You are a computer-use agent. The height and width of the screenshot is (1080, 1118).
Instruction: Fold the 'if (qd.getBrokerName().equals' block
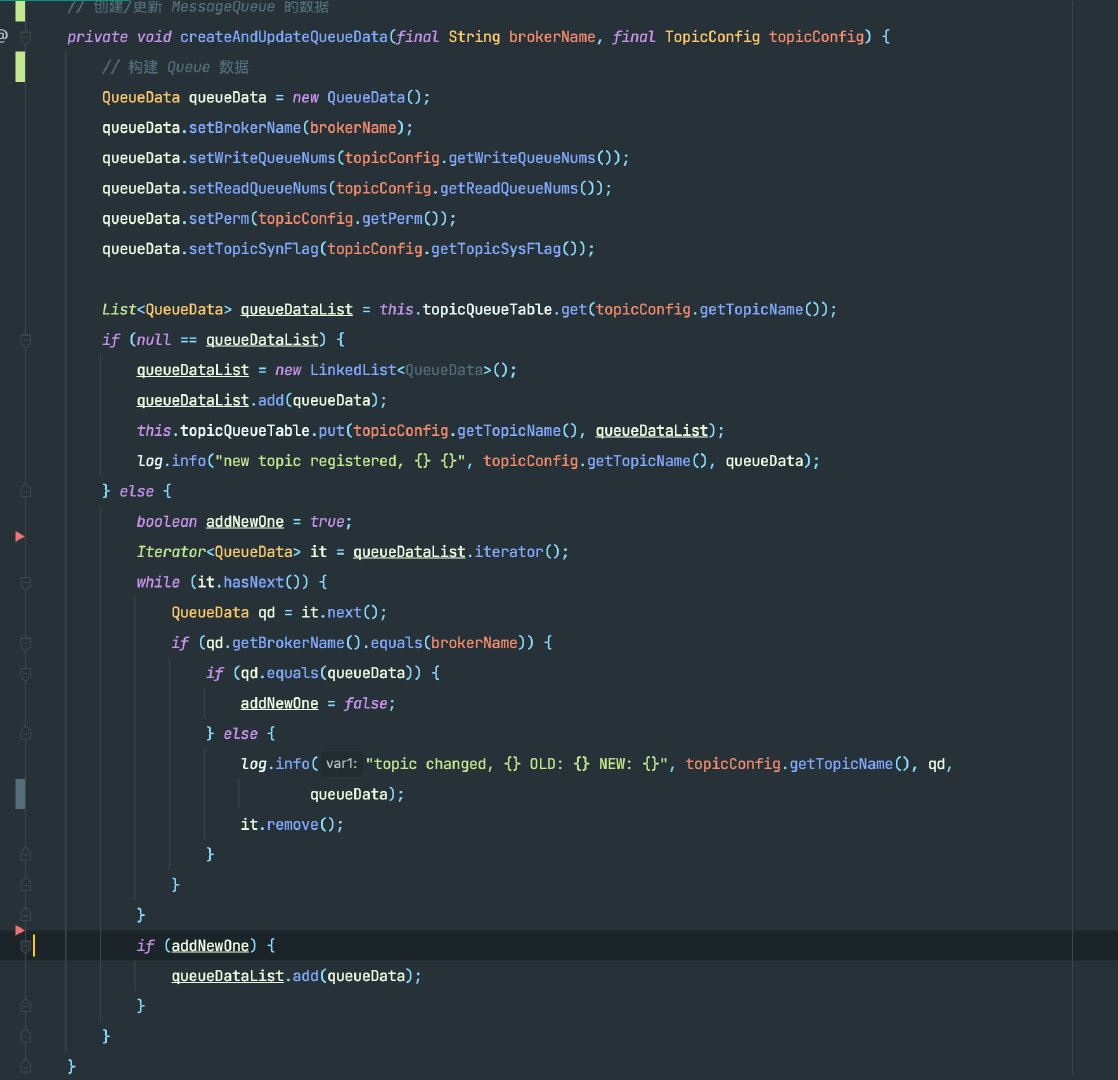[x=26, y=643]
